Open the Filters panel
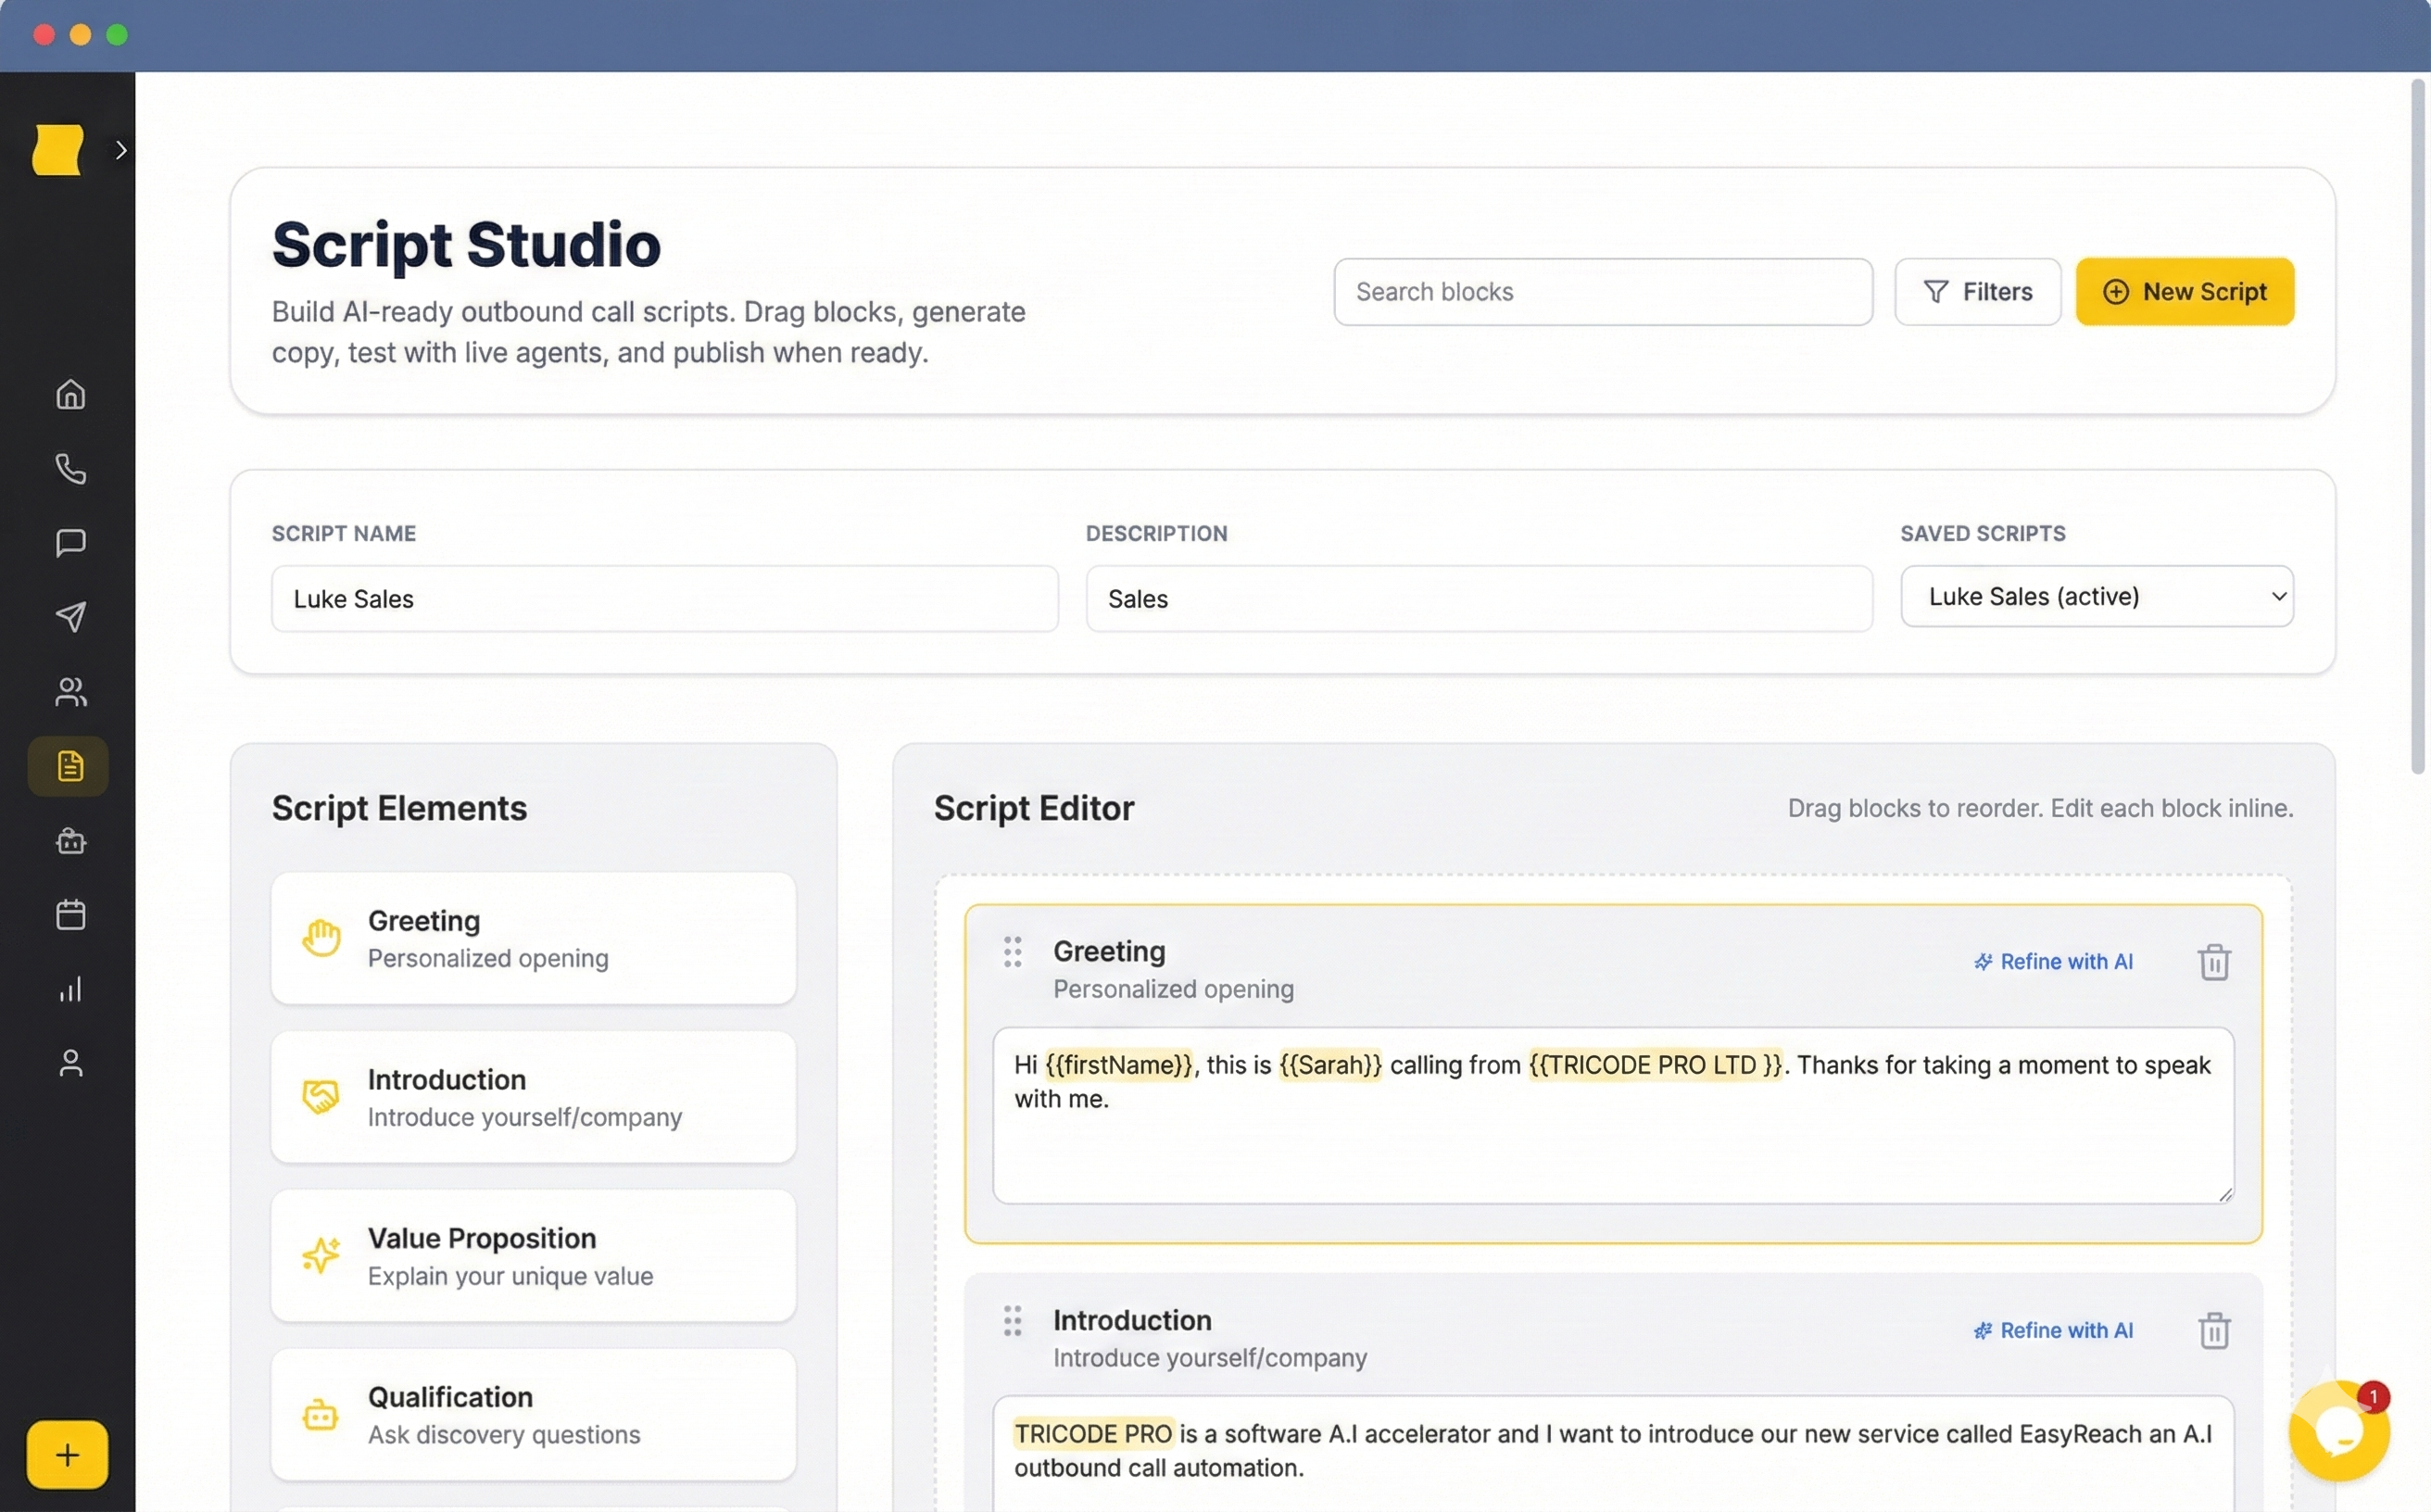The height and width of the screenshot is (1512, 2431). tap(1977, 291)
